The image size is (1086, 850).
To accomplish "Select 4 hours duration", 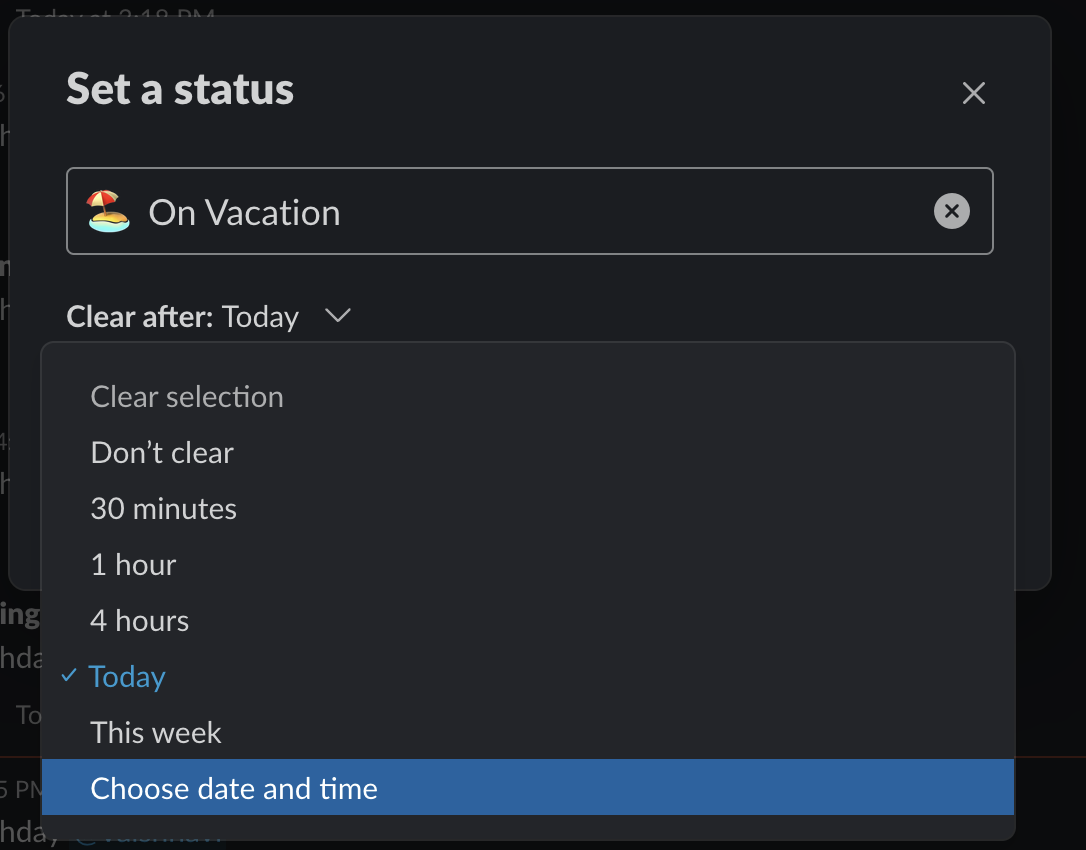I will coord(528,621).
